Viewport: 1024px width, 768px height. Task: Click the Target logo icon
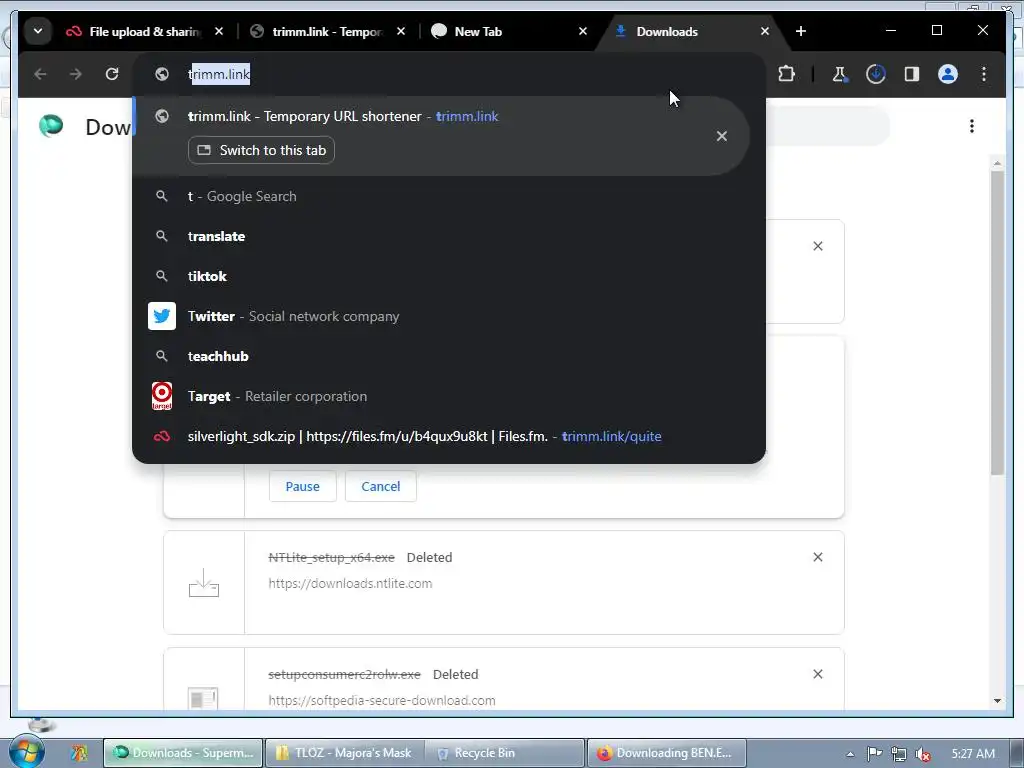click(x=162, y=396)
